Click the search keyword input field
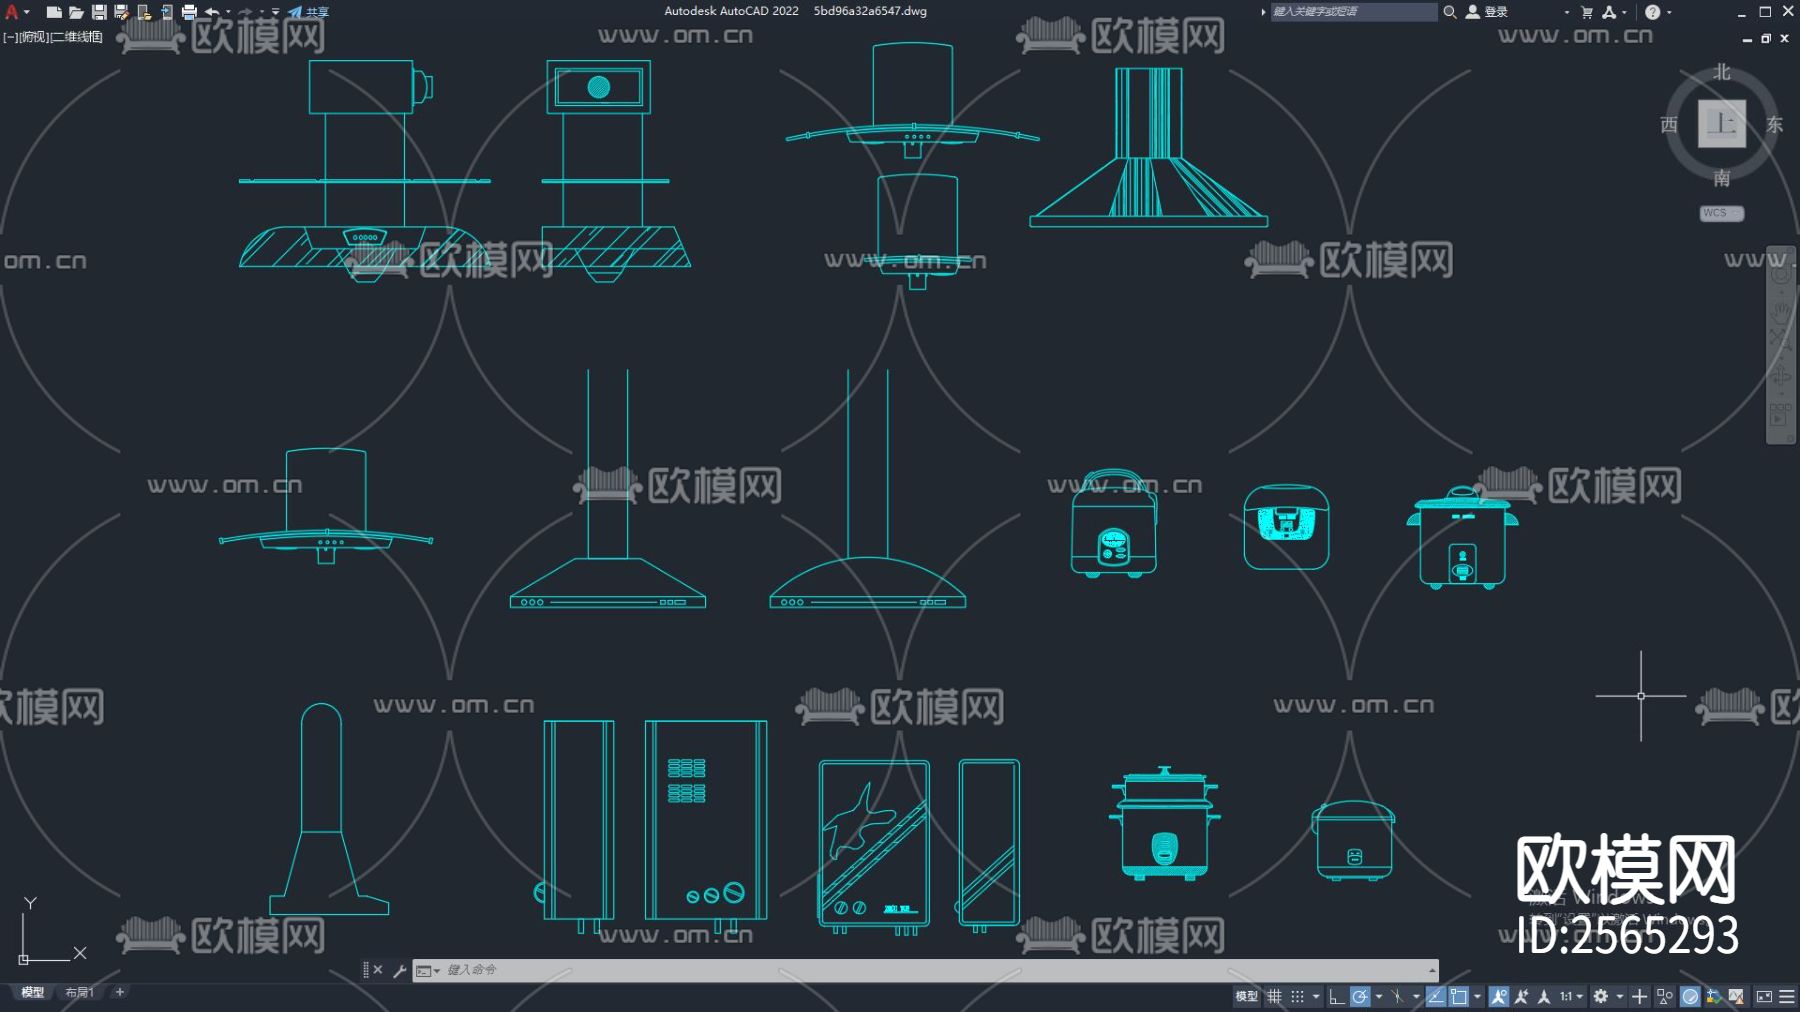The image size is (1800, 1012). (1353, 12)
